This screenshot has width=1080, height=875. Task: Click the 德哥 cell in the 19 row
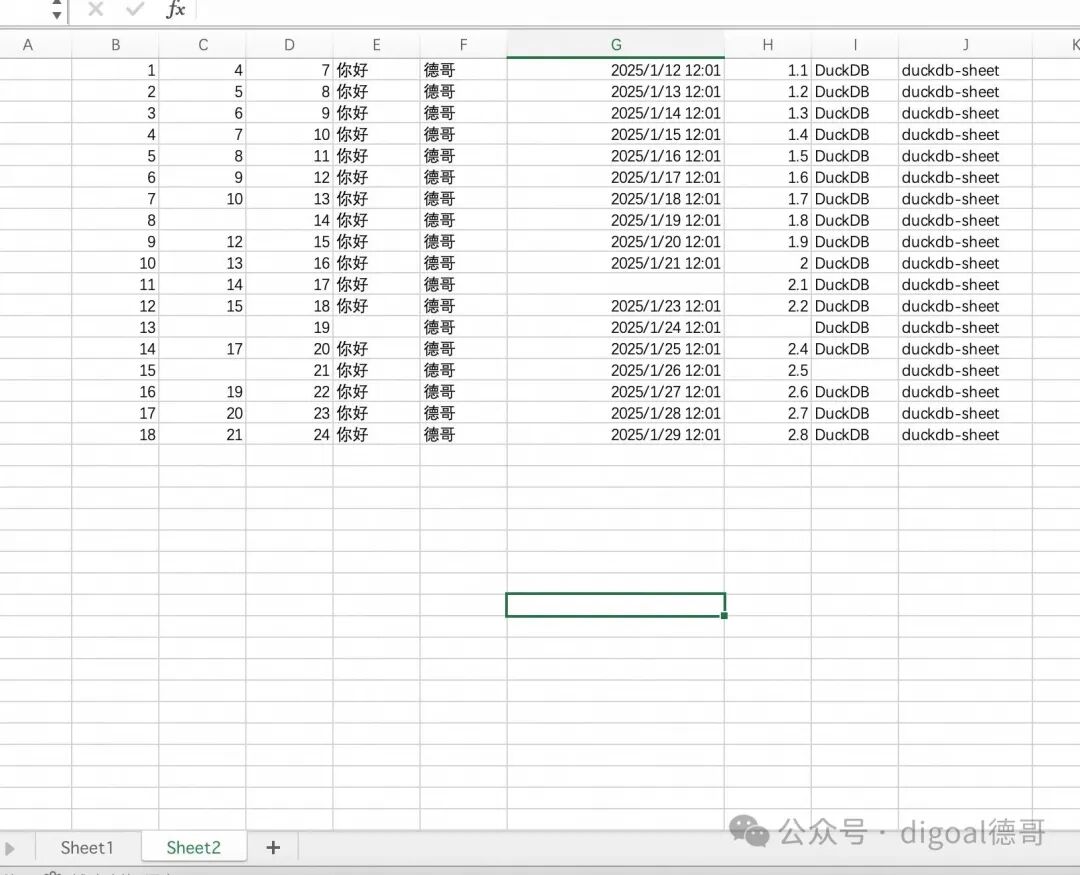(x=463, y=327)
